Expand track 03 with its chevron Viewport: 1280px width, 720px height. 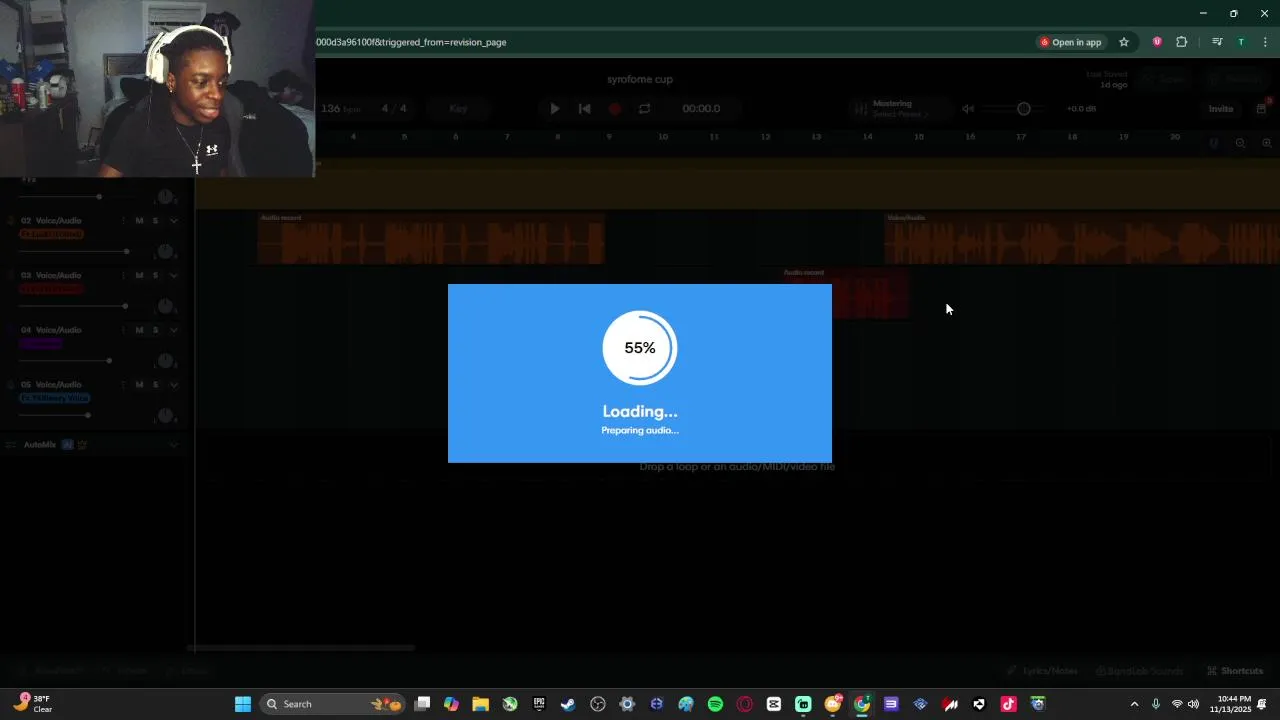[x=174, y=275]
